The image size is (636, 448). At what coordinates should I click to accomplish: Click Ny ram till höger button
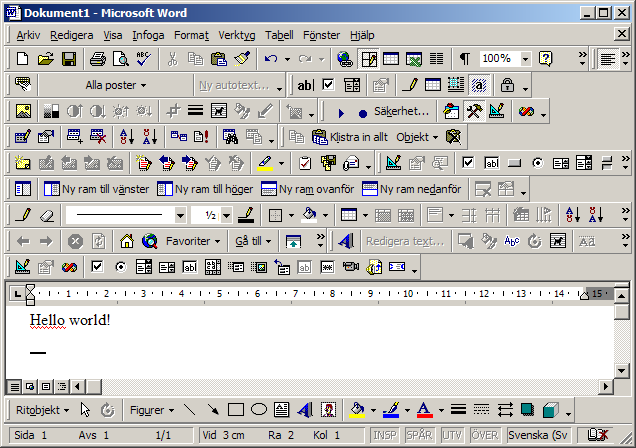(x=205, y=189)
